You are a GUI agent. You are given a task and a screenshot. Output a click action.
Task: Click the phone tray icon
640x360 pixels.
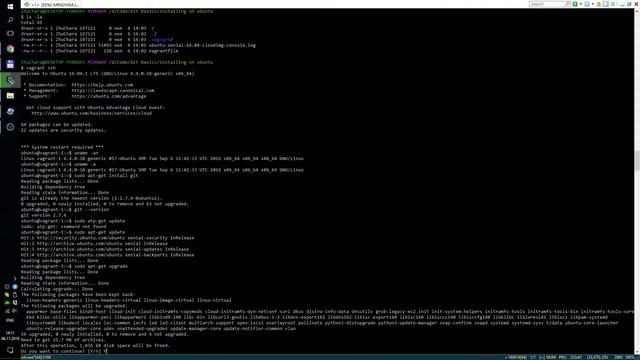(15, 302)
